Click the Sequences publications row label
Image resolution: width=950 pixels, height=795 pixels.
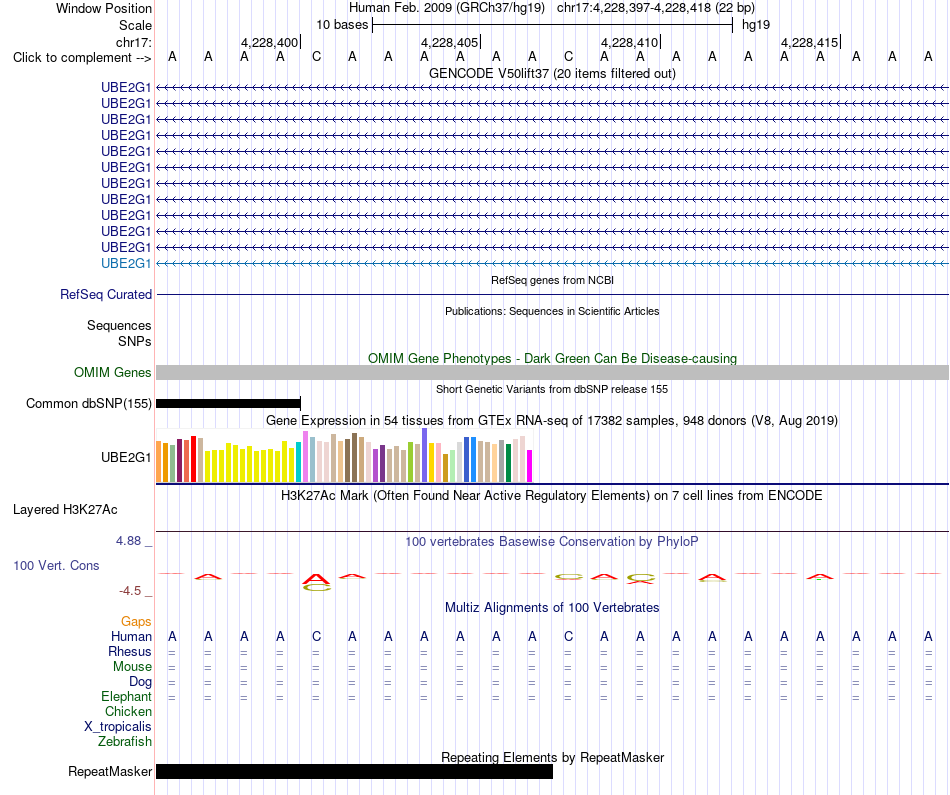coord(119,325)
